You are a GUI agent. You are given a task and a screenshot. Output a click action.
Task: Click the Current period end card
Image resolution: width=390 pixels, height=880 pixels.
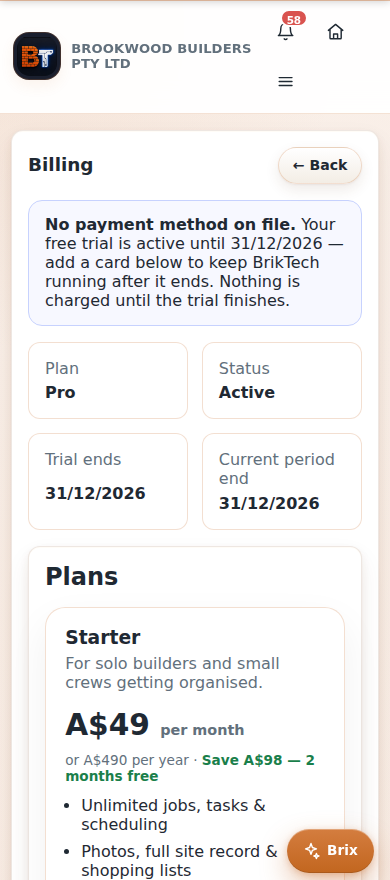click(282, 482)
